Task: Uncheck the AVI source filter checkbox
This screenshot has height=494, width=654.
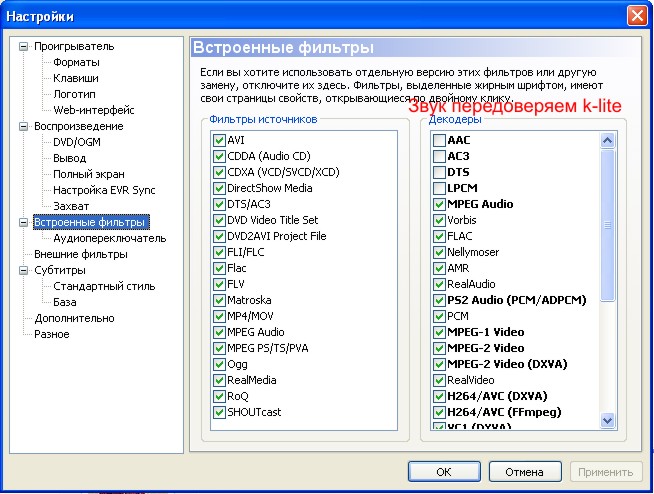Action: [219, 140]
